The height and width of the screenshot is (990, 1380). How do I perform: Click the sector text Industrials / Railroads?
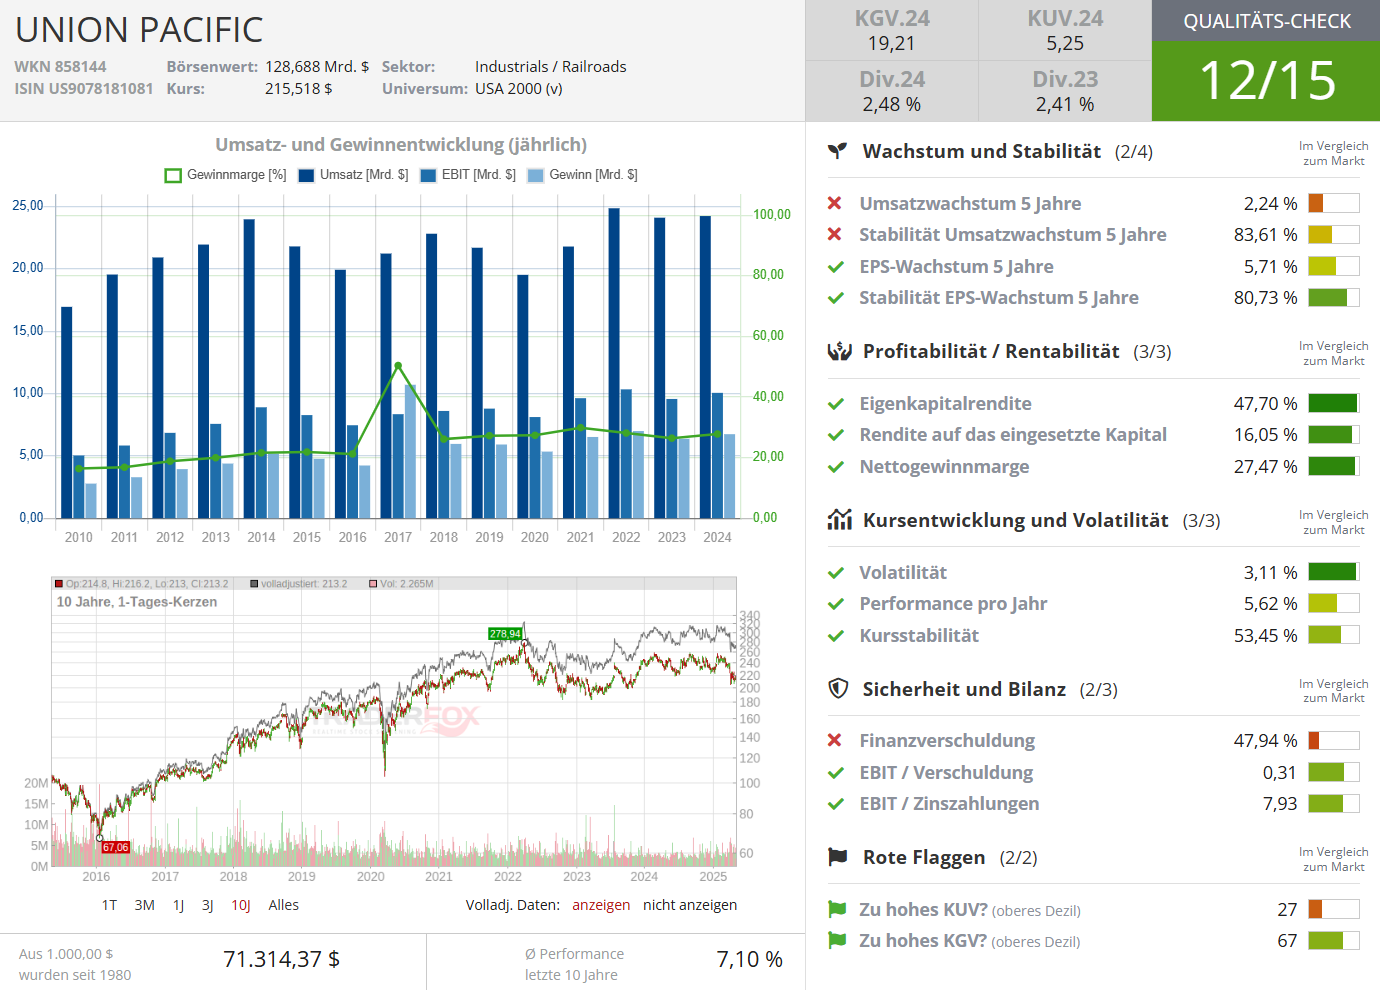[551, 67]
